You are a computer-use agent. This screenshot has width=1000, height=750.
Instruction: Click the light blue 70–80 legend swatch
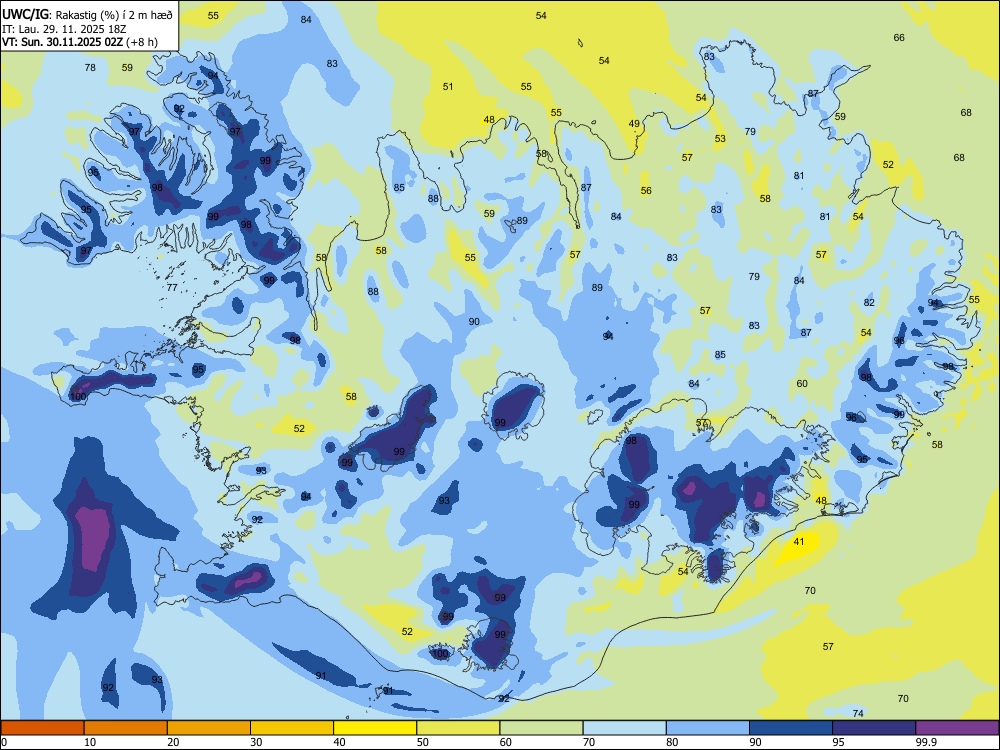tap(624, 728)
